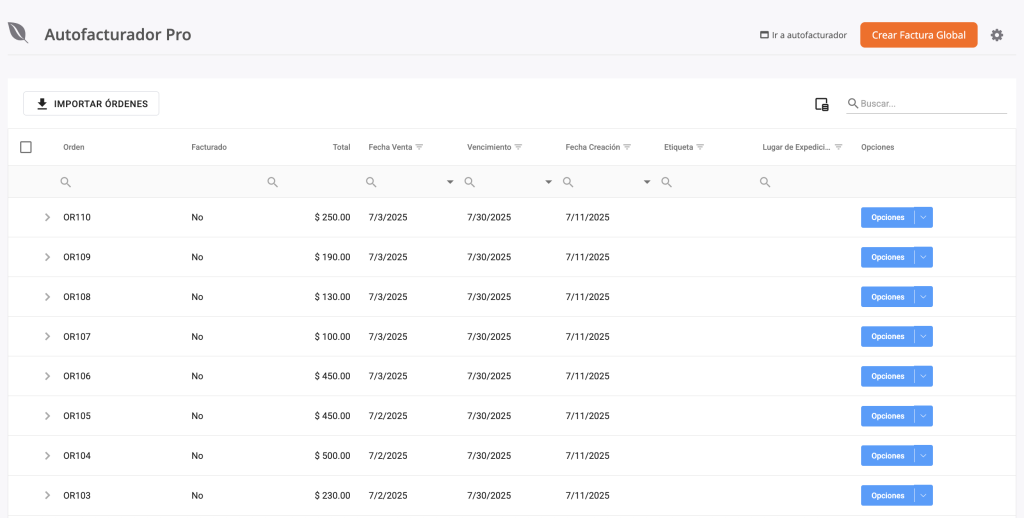
Task: Expand order OR107 row
Action: point(47,336)
